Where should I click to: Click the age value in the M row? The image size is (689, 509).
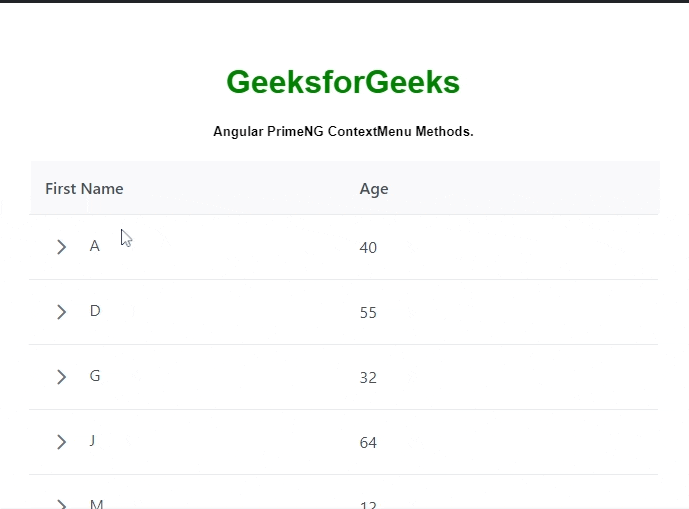[368, 505]
